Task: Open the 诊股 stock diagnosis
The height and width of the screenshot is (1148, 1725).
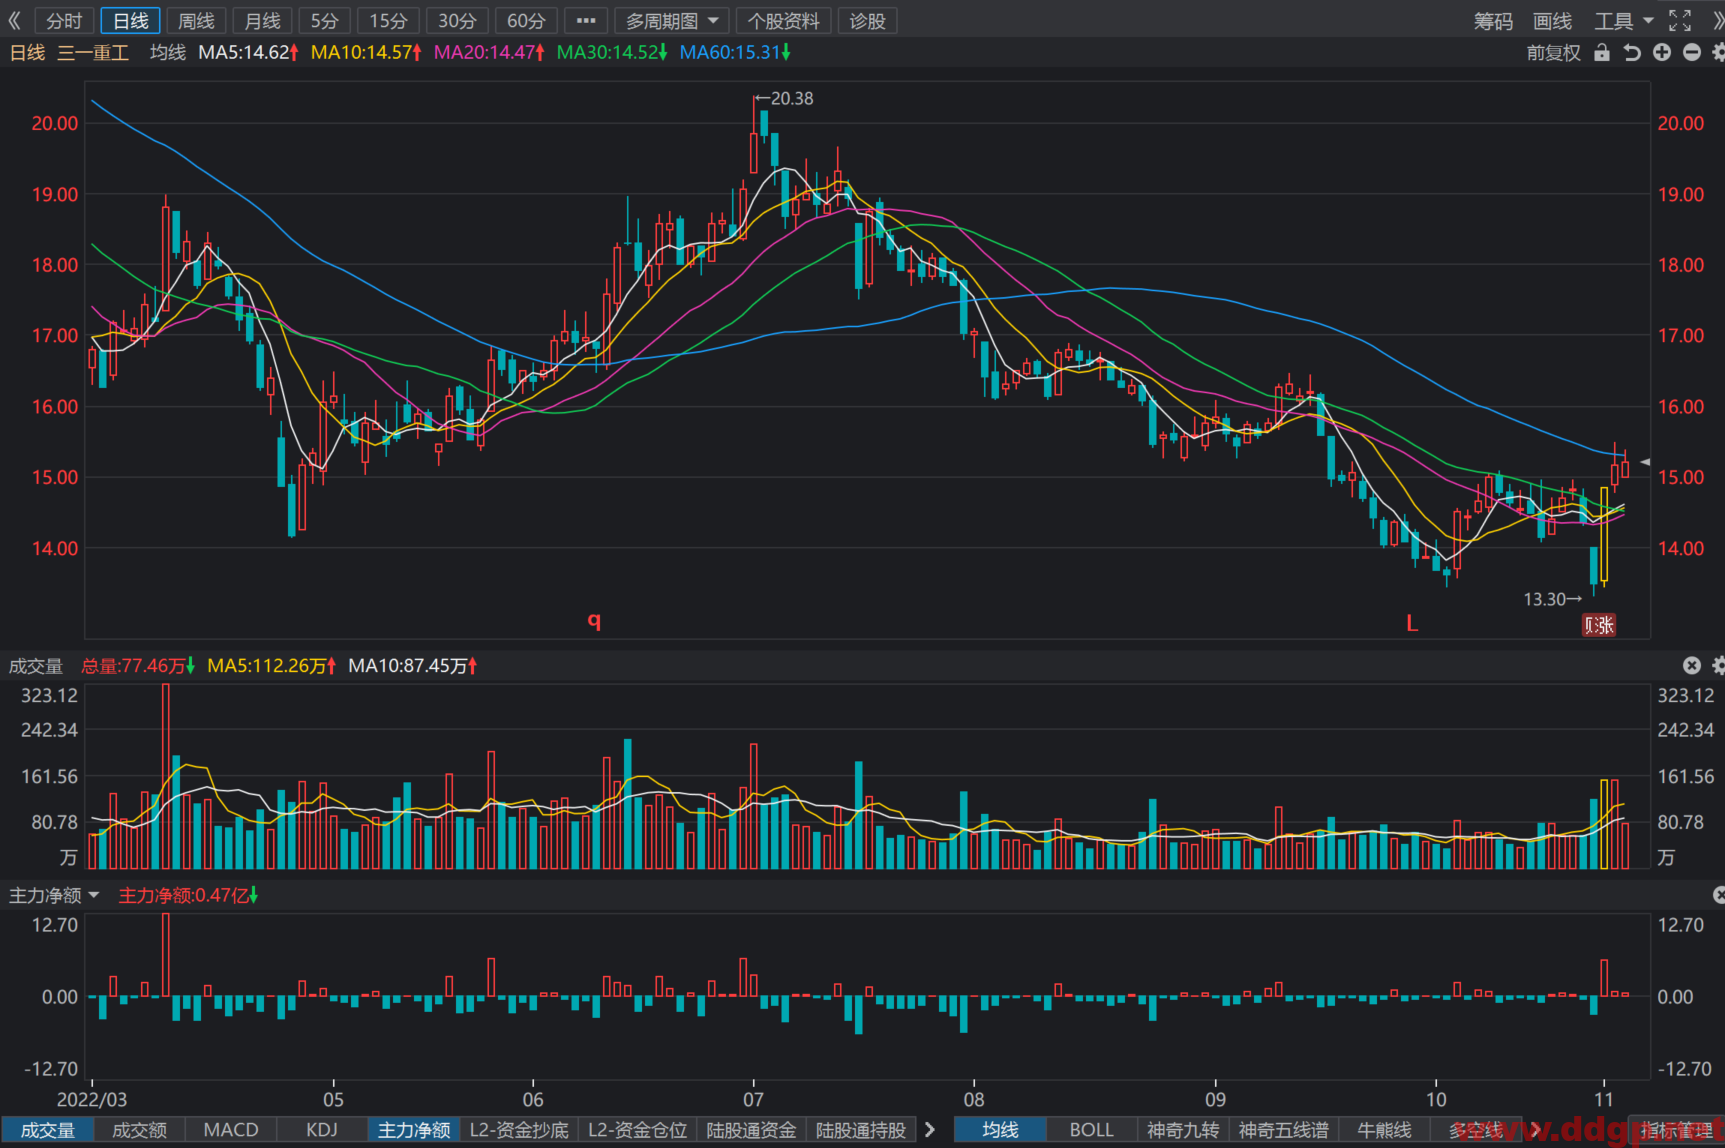Action: [868, 21]
